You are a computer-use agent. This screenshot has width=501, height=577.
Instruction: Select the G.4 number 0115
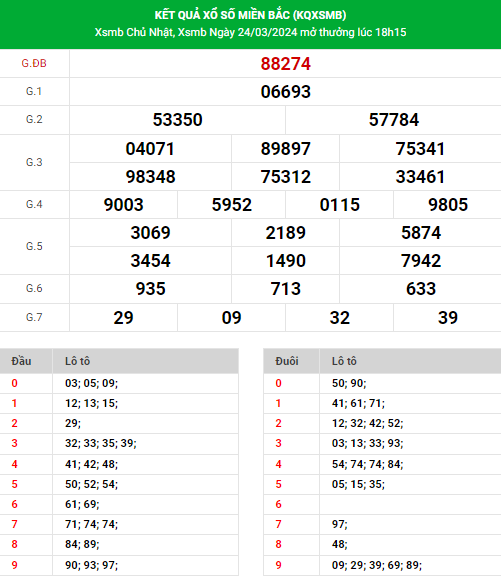[339, 205]
